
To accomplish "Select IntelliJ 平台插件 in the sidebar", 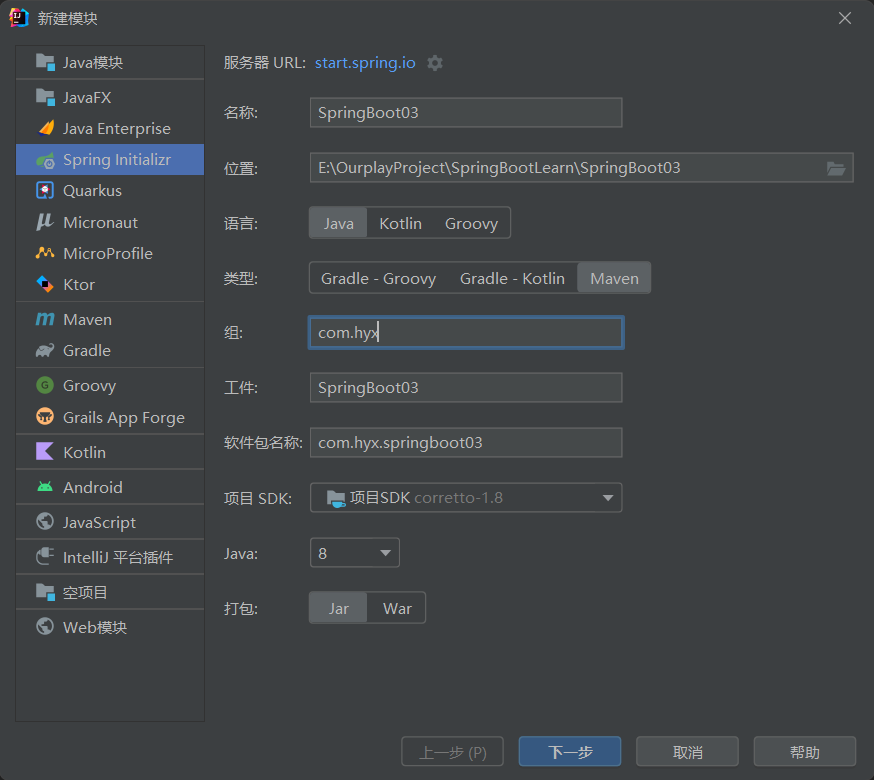I will (x=110, y=556).
